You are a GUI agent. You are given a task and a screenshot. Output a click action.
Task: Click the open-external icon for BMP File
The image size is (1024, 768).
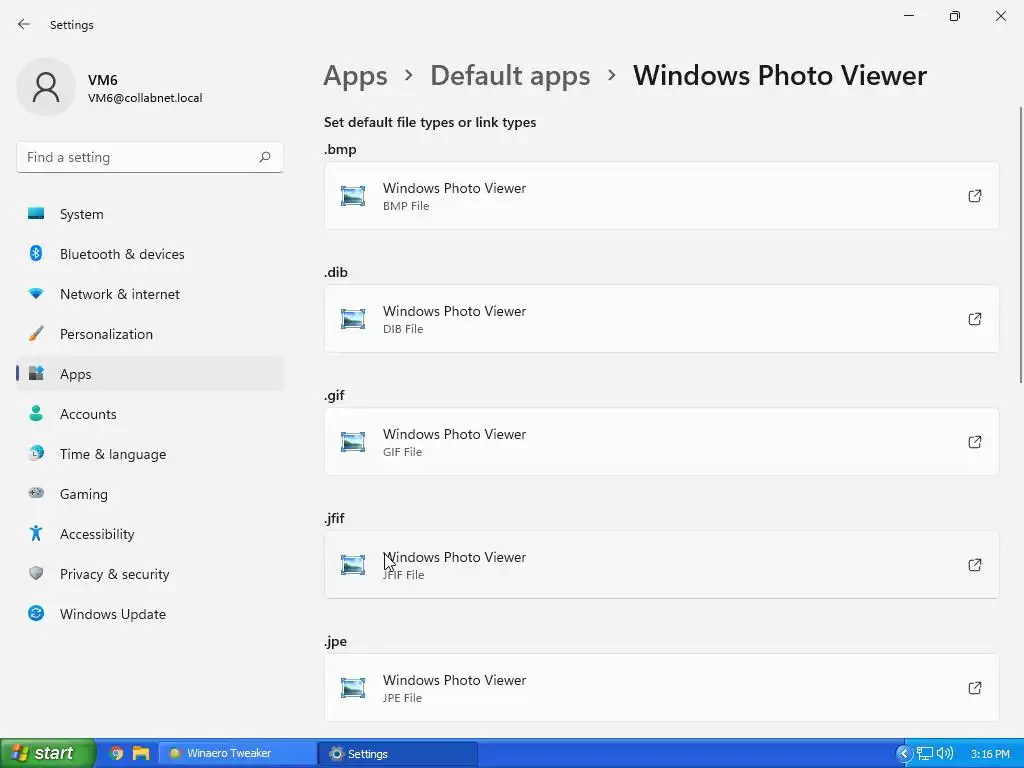point(974,196)
